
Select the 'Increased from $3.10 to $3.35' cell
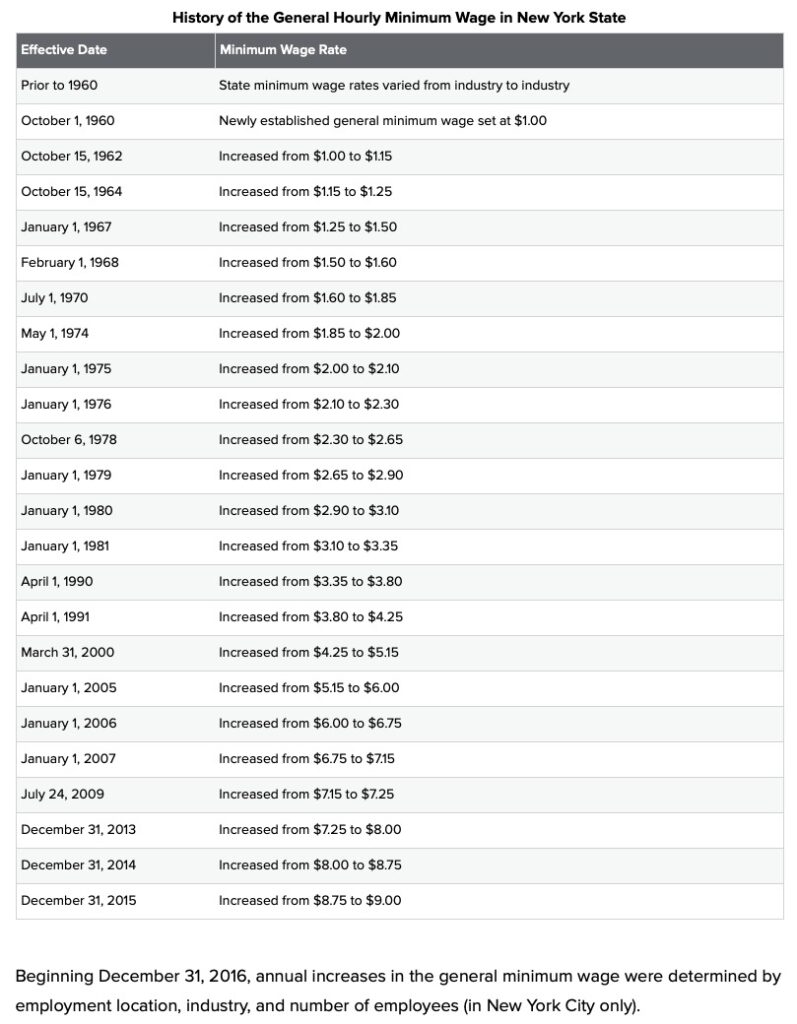pos(308,546)
